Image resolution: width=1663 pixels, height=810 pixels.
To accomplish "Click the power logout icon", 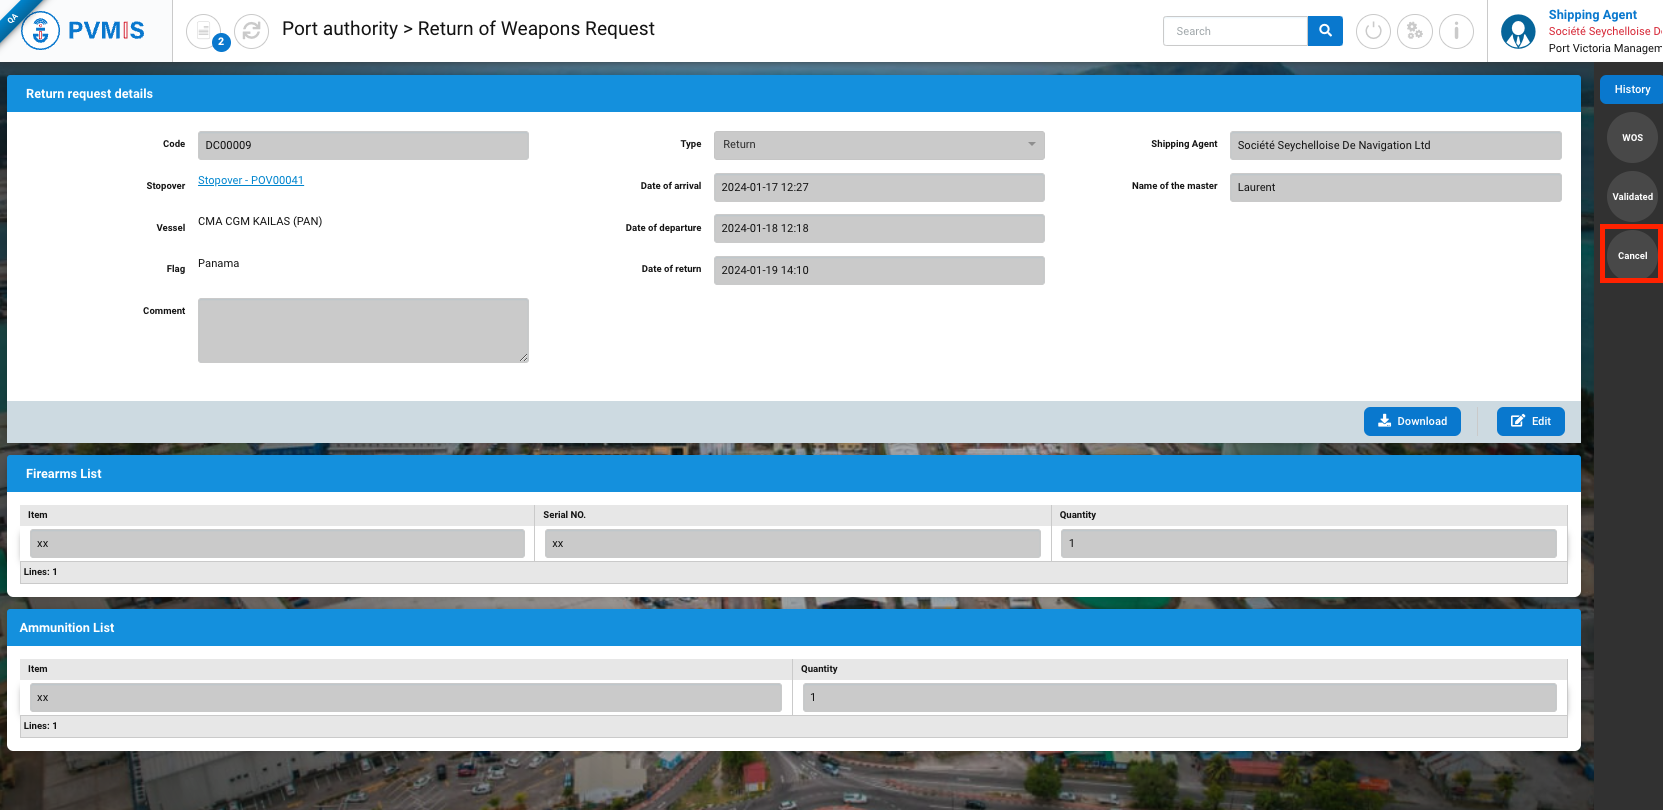I will (x=1373, y=31).
